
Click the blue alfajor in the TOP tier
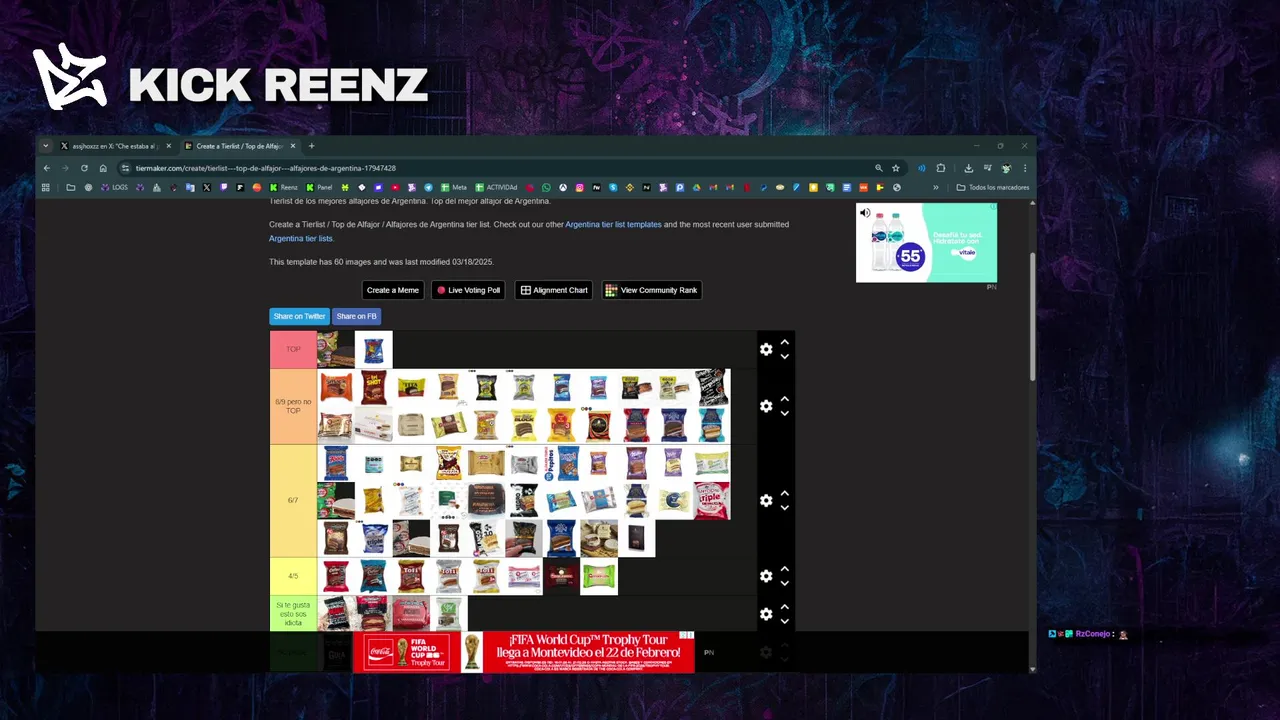coord(373,350)
